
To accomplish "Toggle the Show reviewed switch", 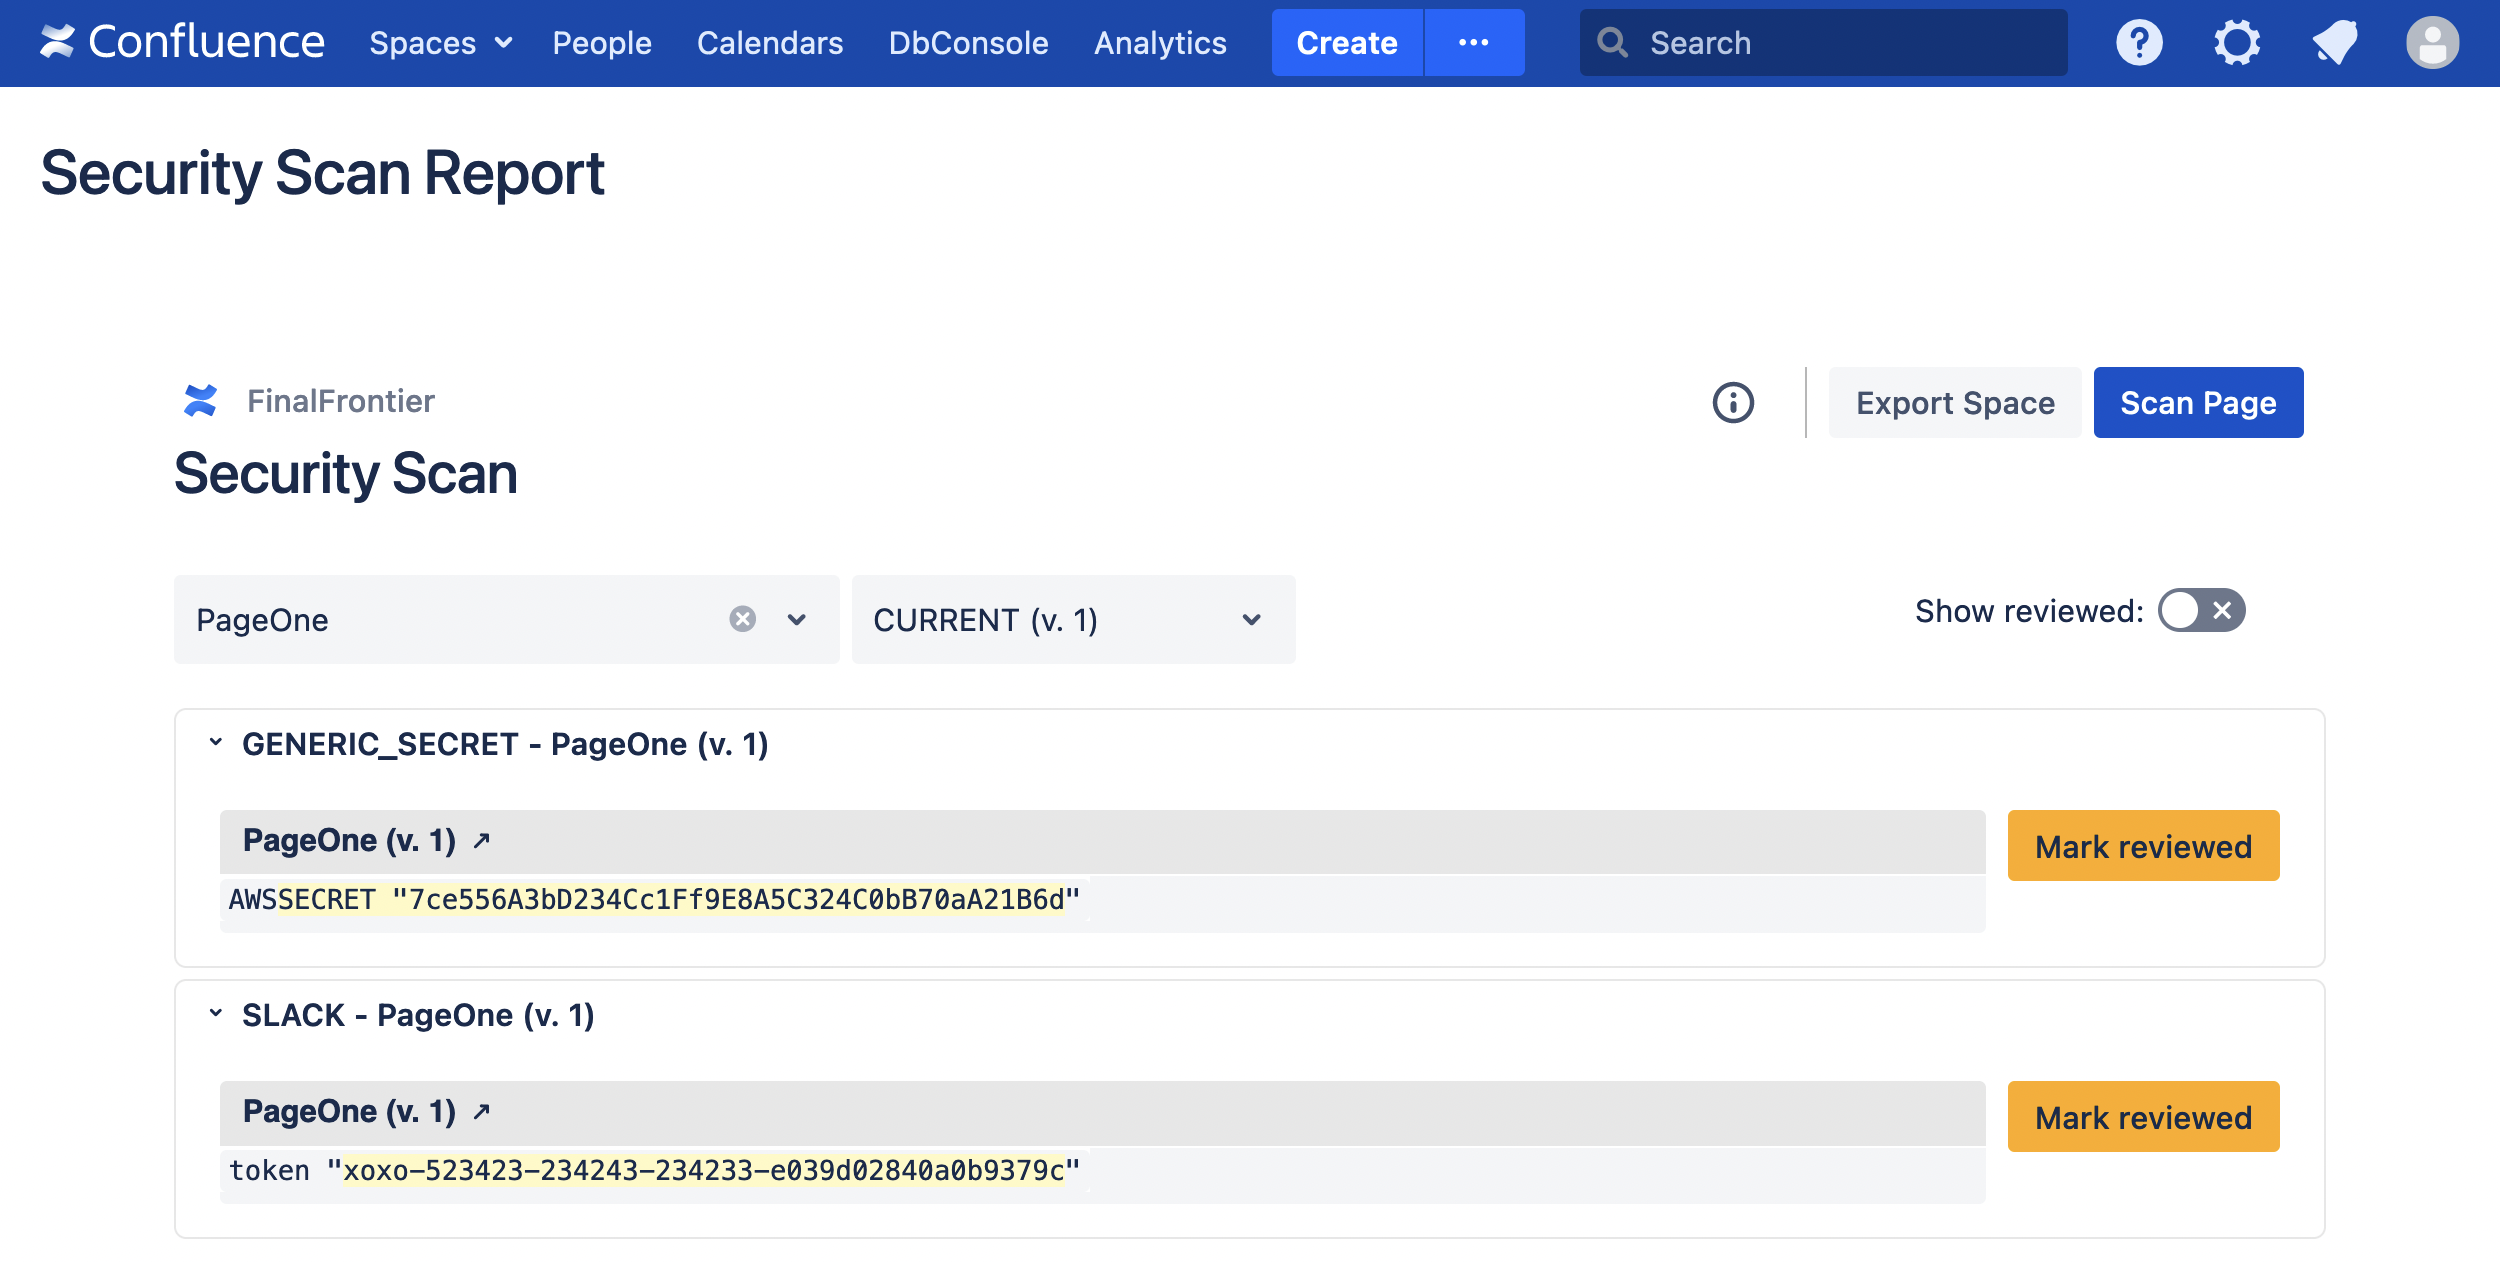I will click(2201, 611).
